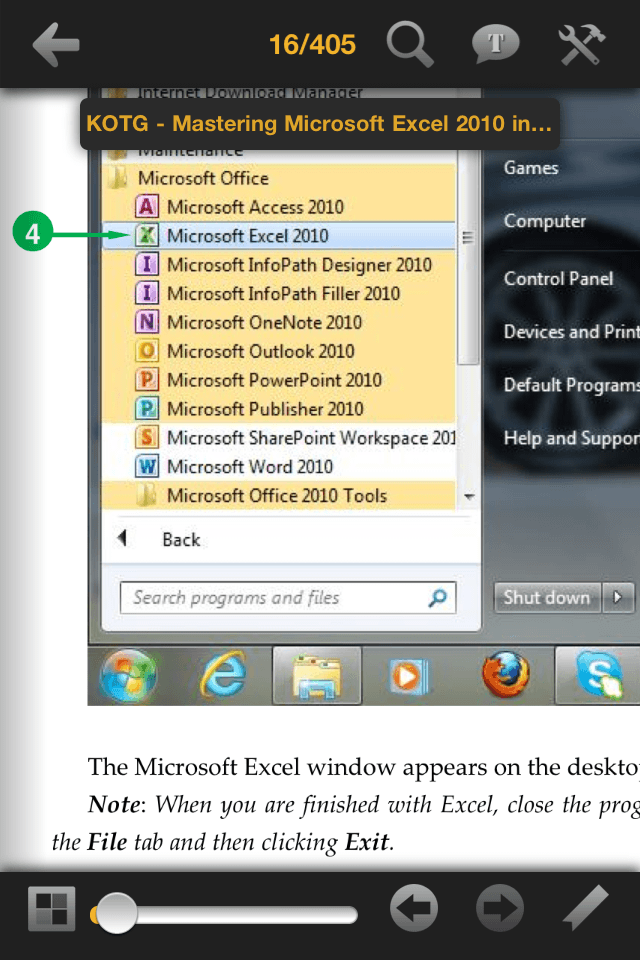
Task: Open Devices and Printers link
Action: tap(571, 332)
